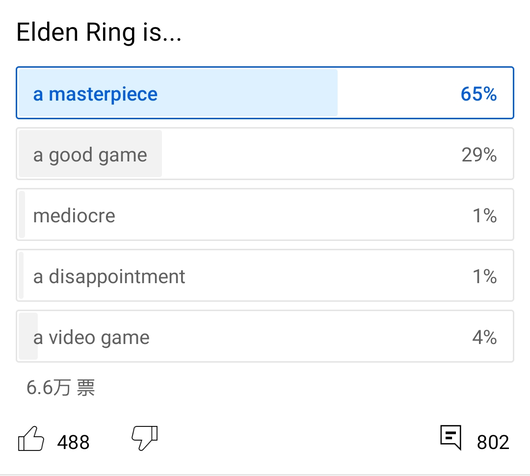Click the 1% label beside mediocre
This screenshot has height=476, width=530.
click(485, 216)
